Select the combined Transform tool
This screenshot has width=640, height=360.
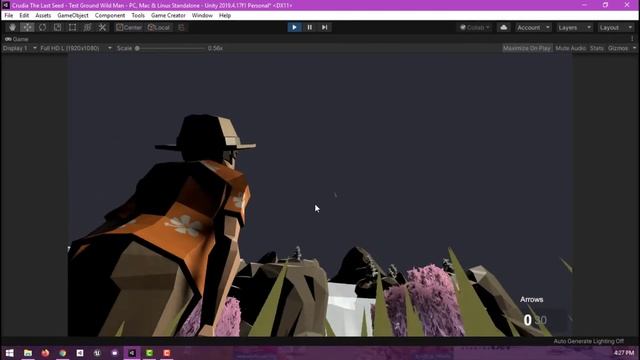87,27
